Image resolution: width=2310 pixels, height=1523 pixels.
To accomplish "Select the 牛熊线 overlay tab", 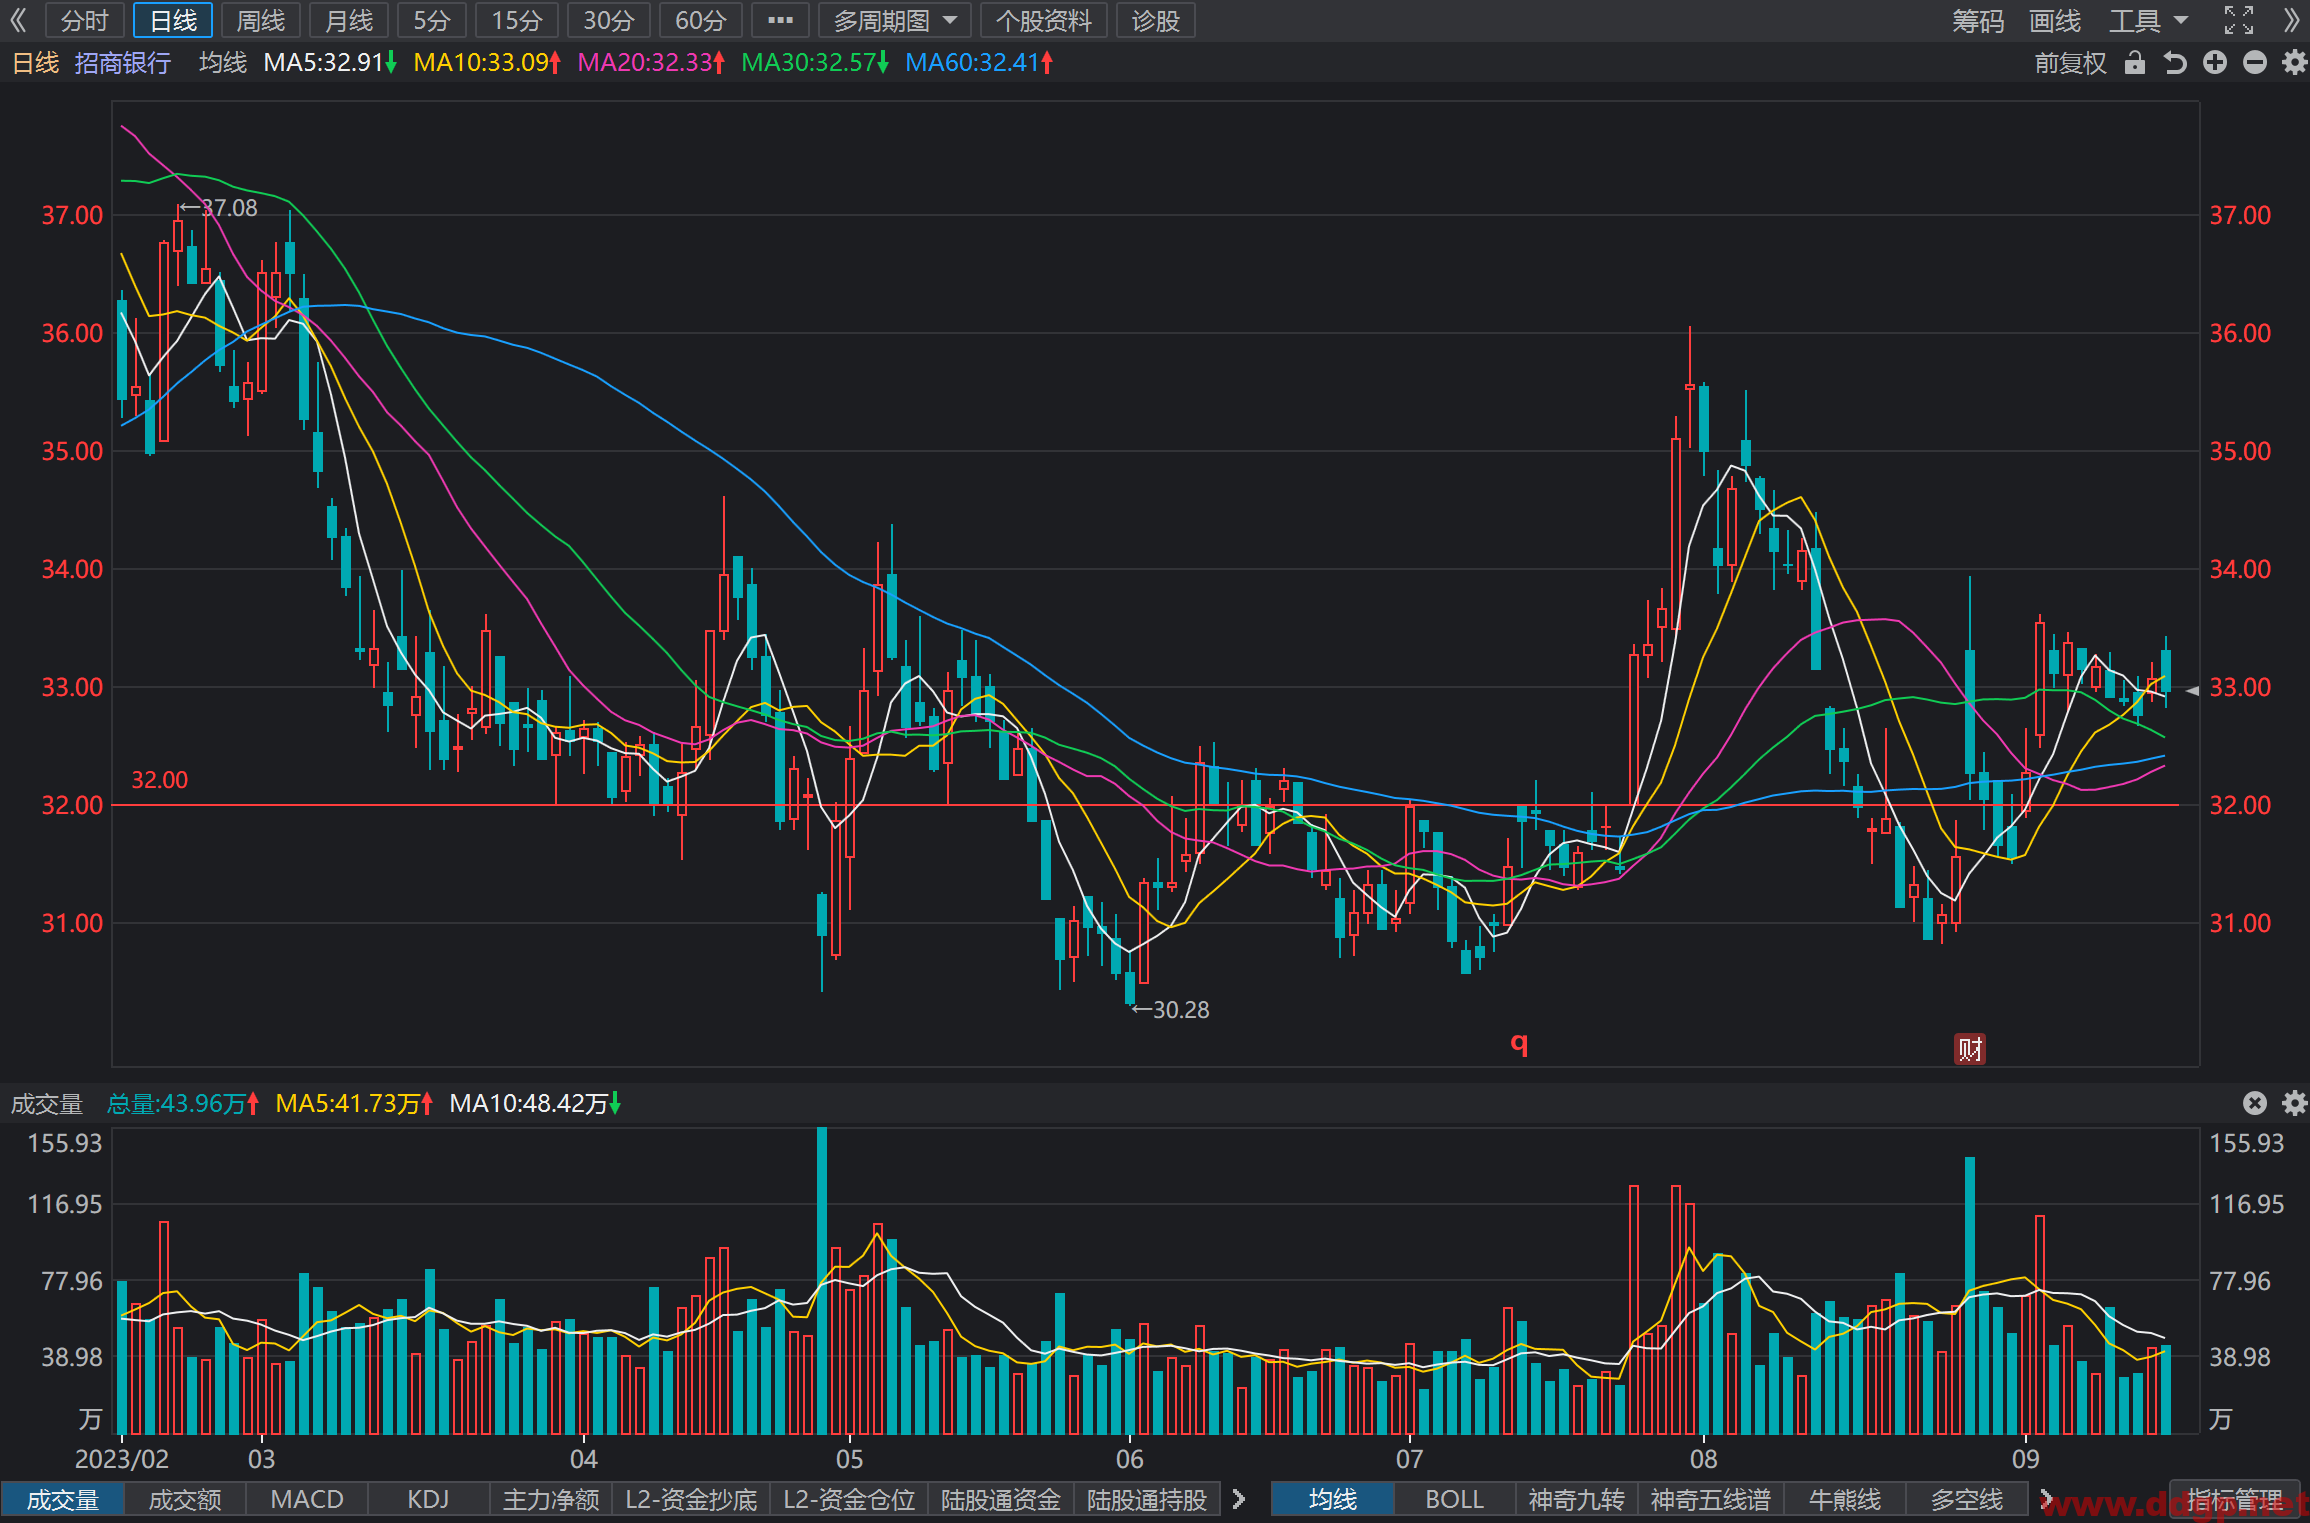I will click(x=1845, y=1499).
